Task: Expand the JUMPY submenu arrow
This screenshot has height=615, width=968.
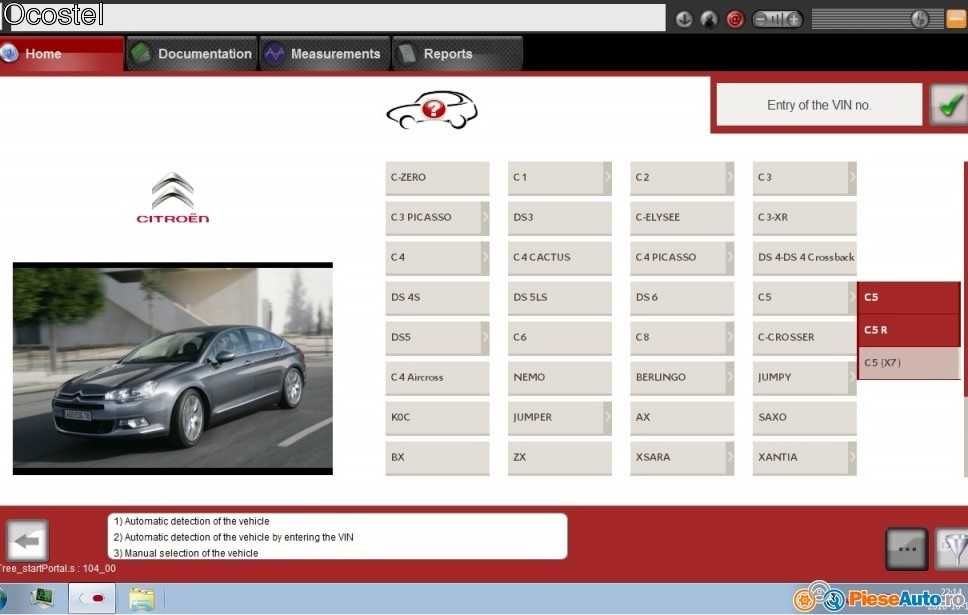Action: point(852,378)
